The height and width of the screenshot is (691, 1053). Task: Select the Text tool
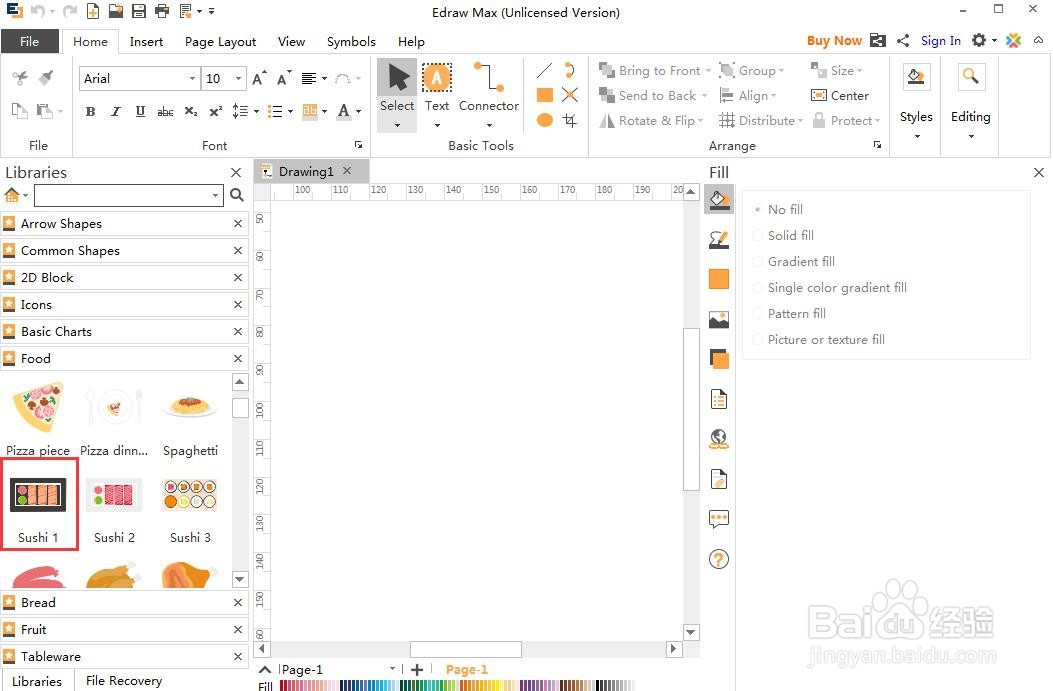(437, 94)
